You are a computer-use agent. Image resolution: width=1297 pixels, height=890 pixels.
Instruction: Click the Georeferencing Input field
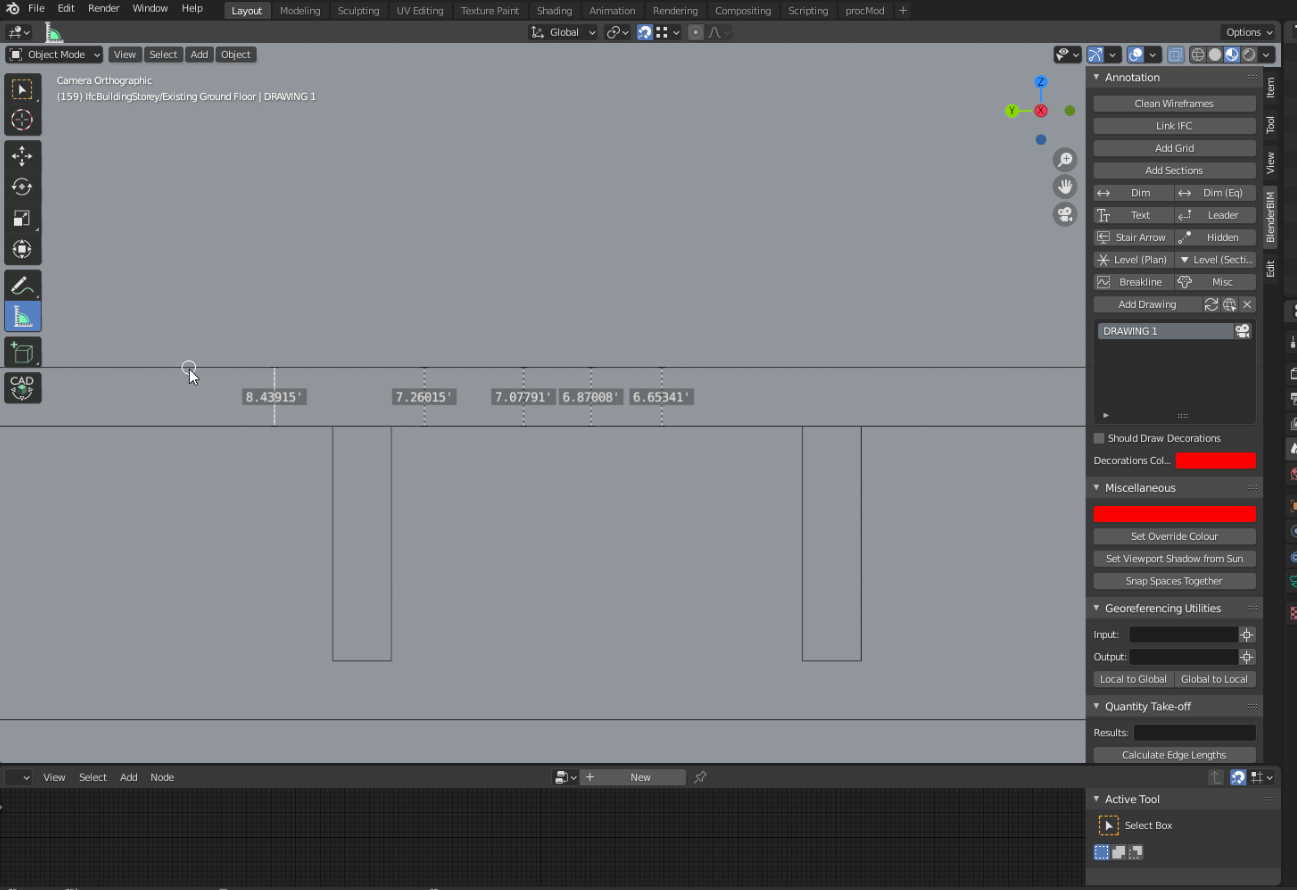pos(1183,634)
